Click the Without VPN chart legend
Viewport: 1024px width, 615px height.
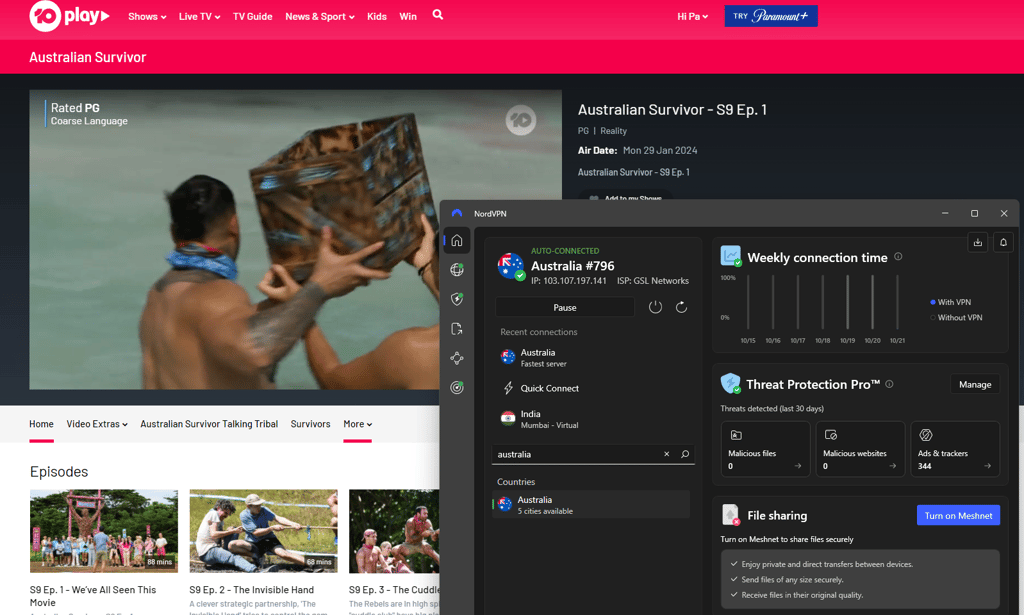click(956, 317)
